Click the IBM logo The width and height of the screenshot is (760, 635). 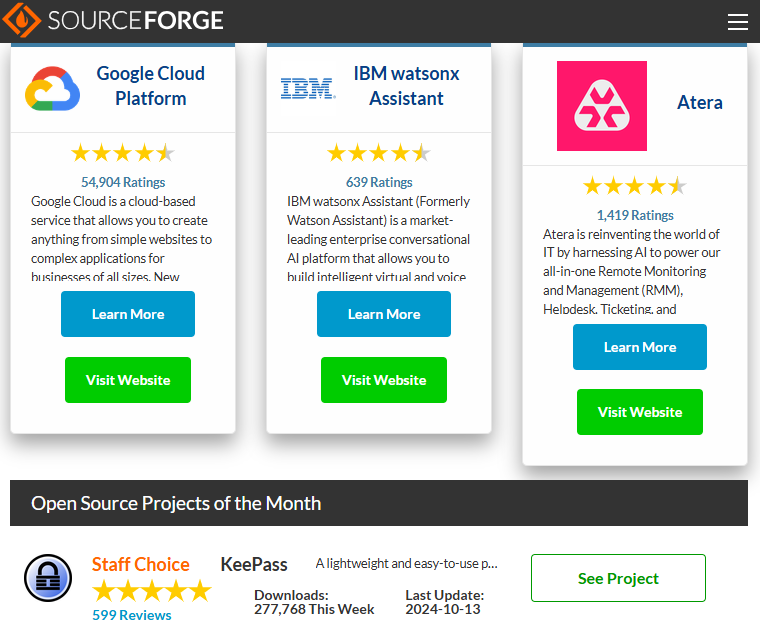click(x=308, y=88)
